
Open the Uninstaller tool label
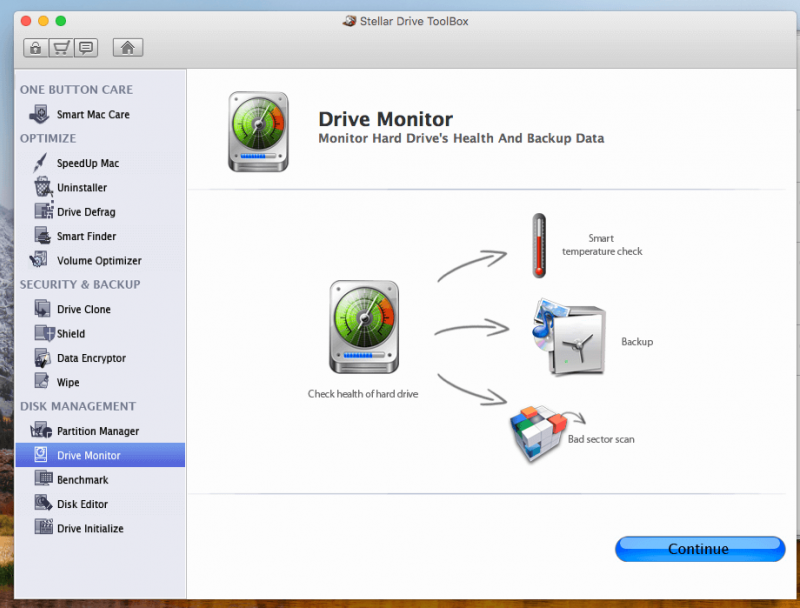pyautogui.click(x=82, y=187)
